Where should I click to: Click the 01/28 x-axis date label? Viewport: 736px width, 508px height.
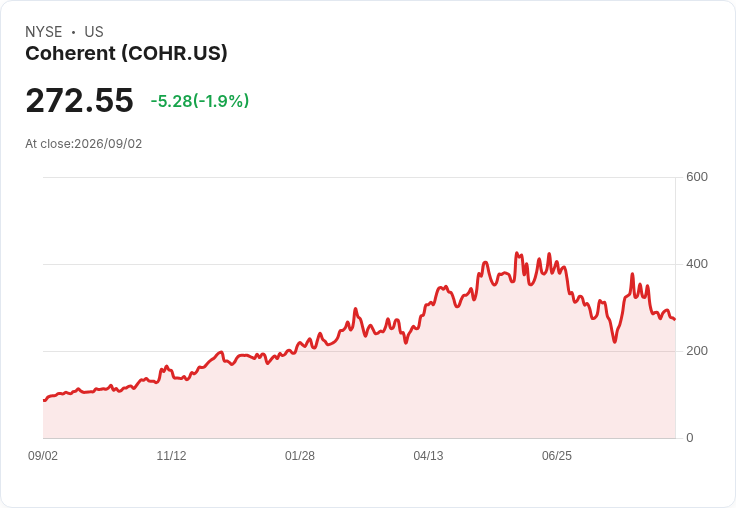(x=299, y=455)
